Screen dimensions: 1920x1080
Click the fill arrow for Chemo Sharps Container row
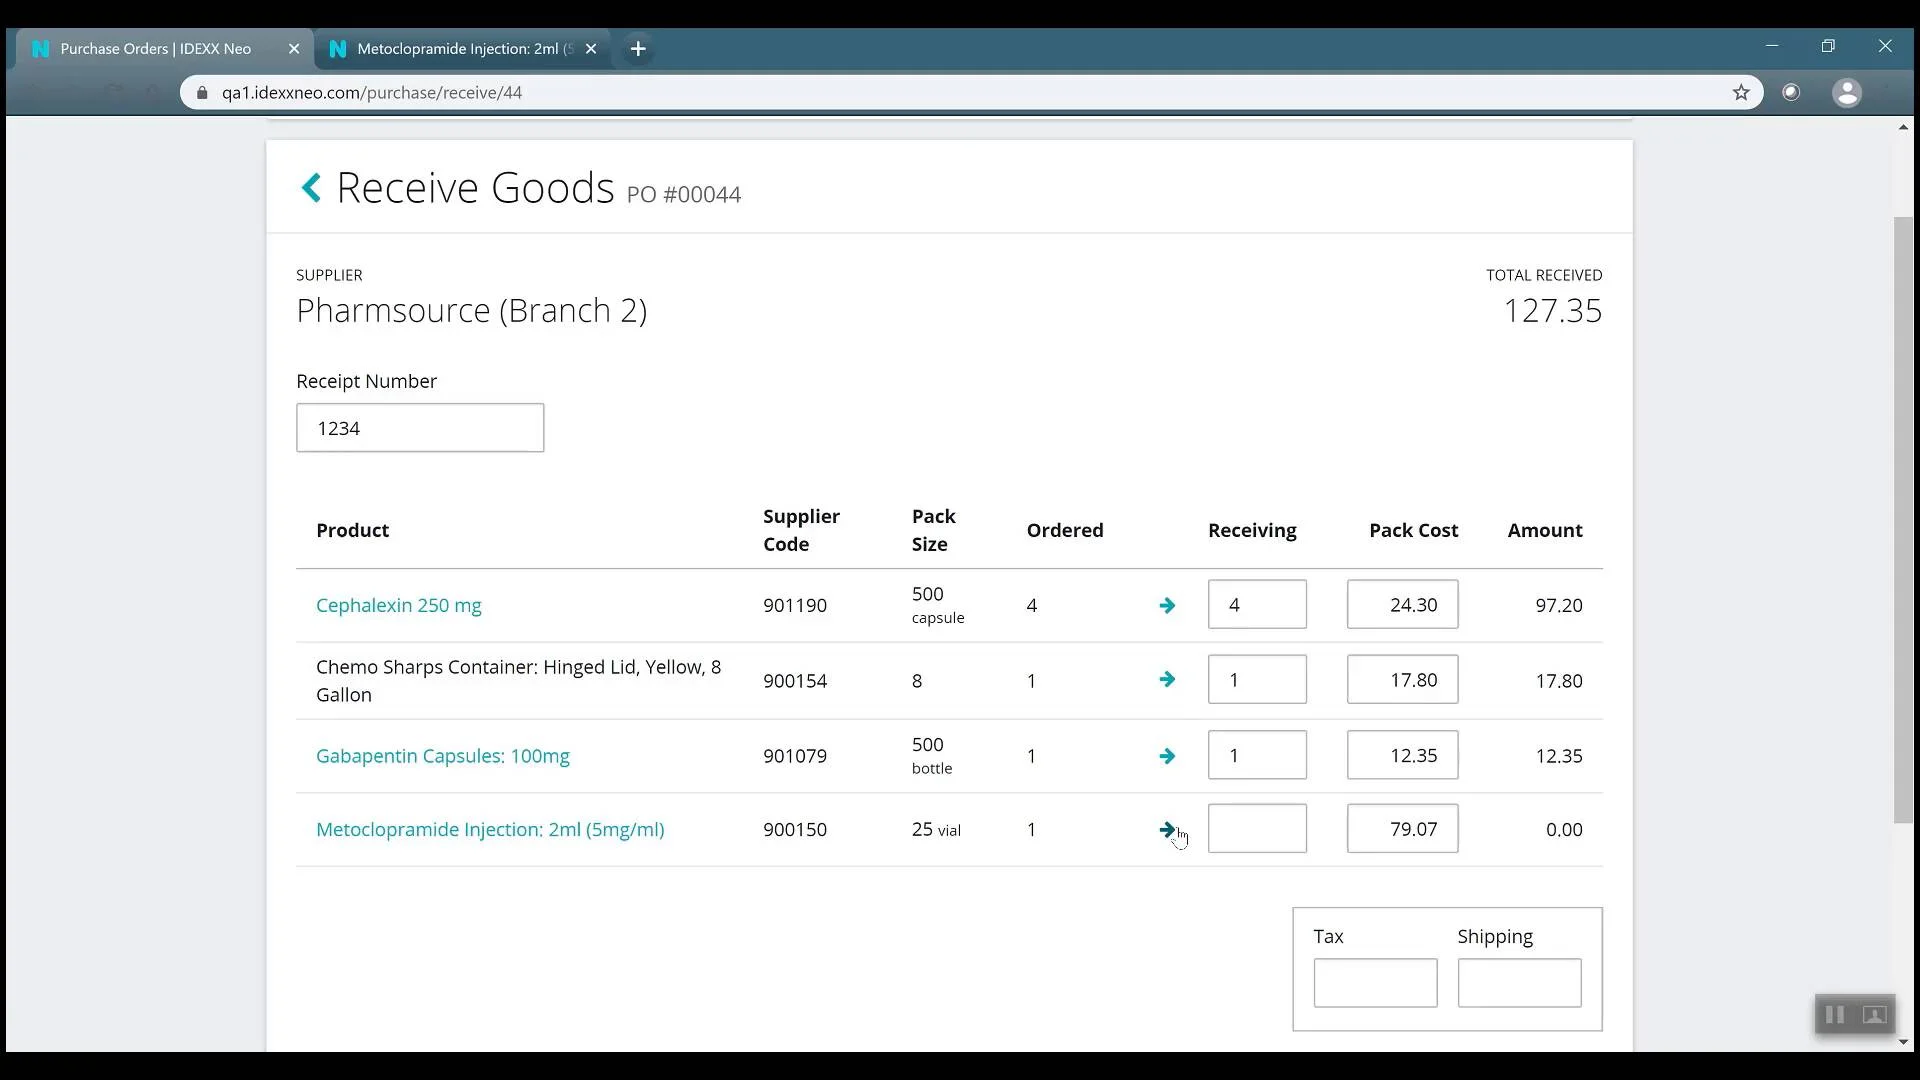pos(1168,679)
